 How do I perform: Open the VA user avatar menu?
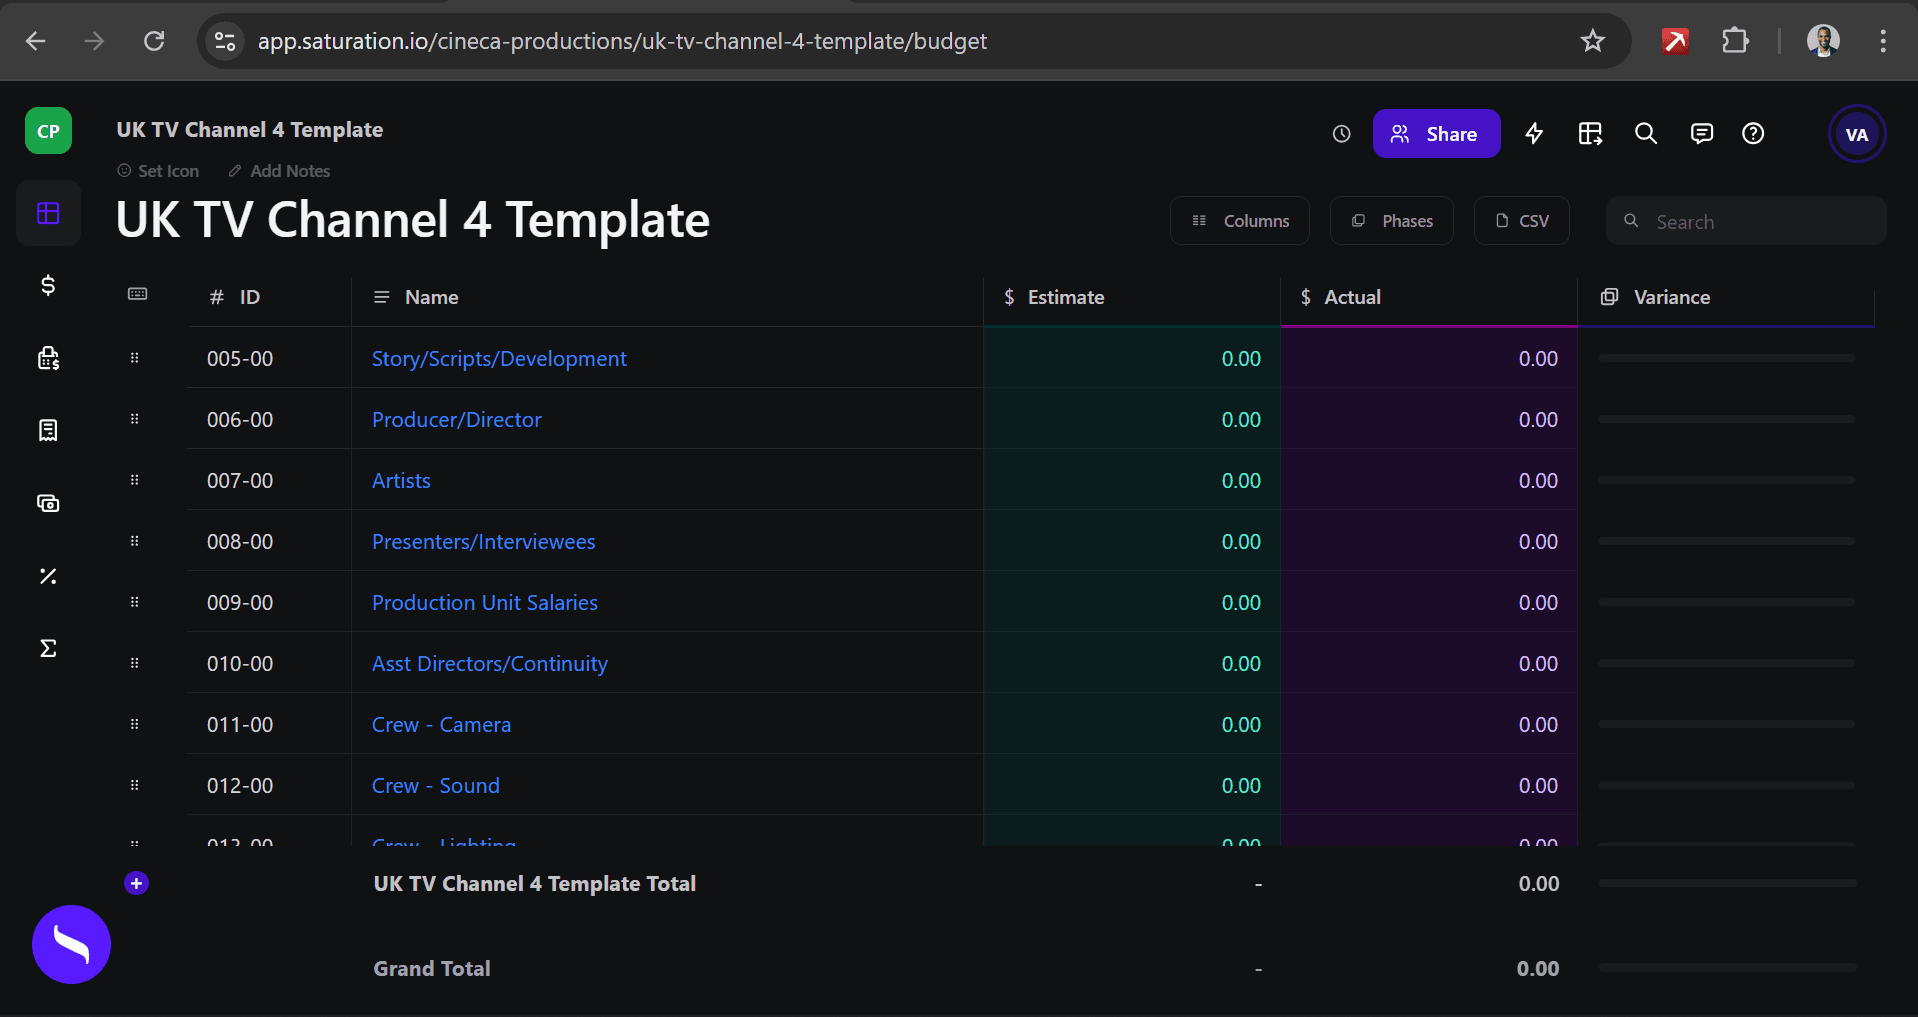pyautogui.click(x=1856, y=134)
